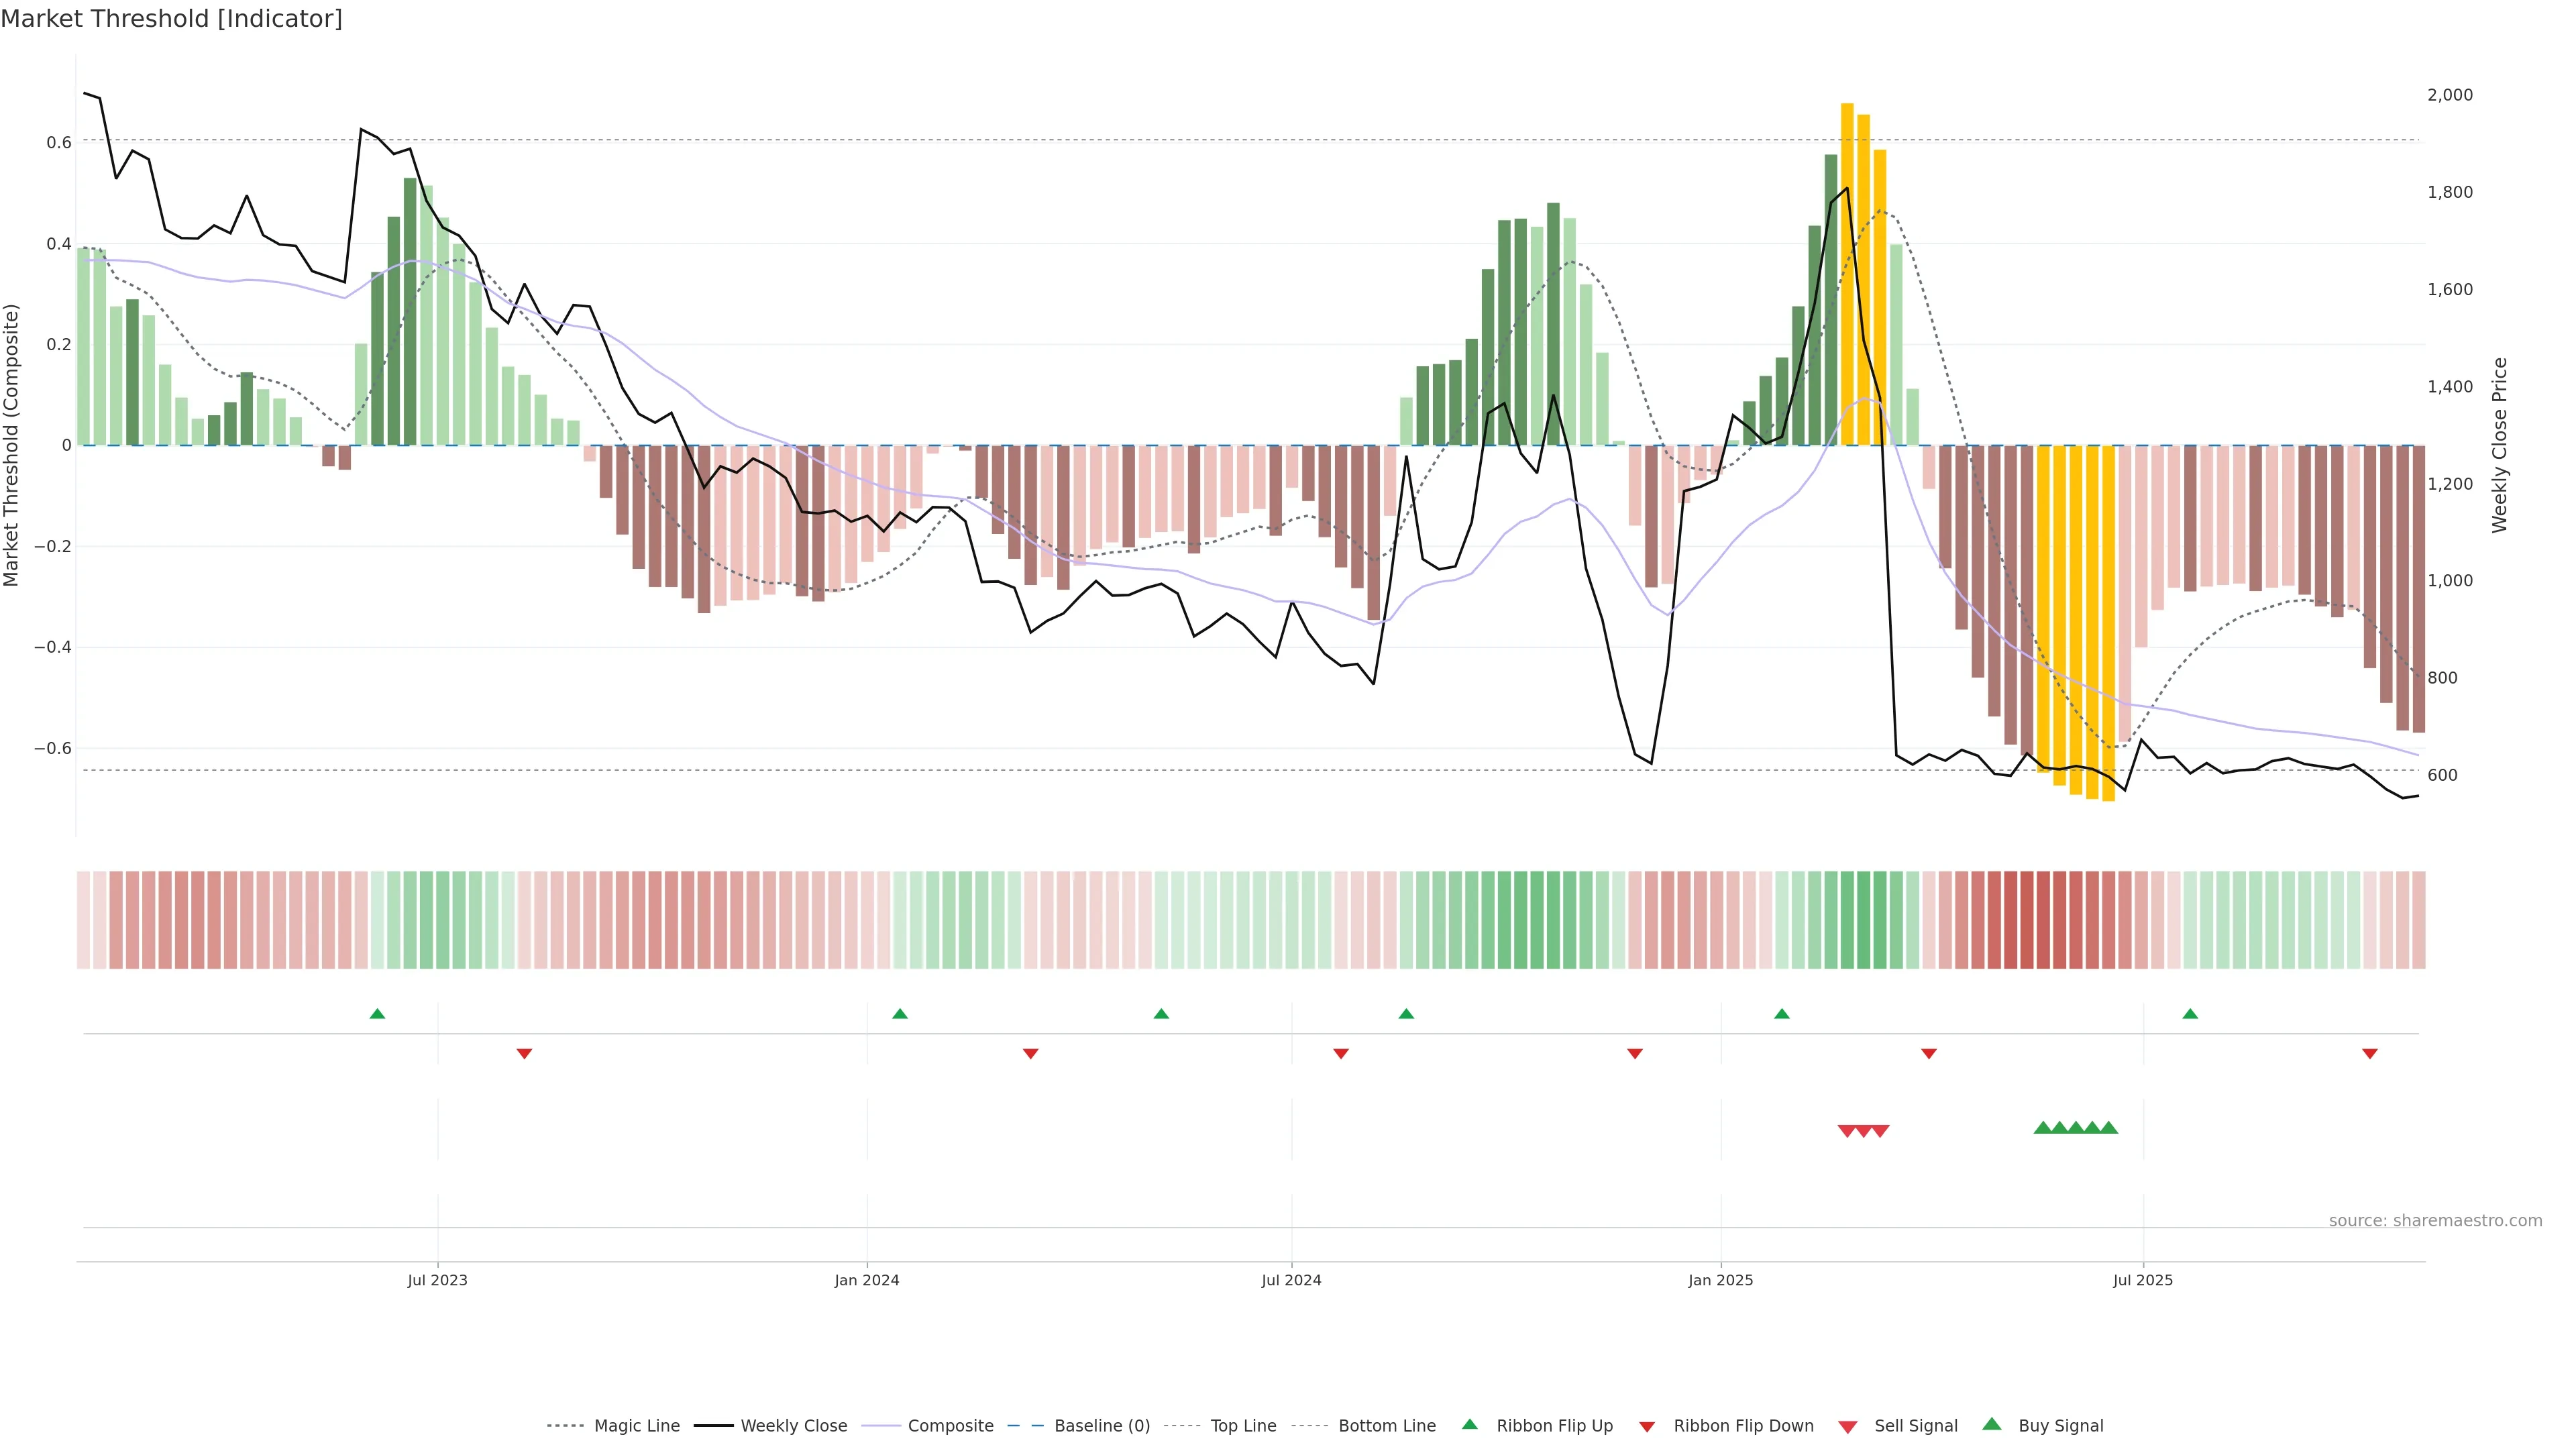This screenshot has height=1449, width=2576.
Task: Click the Ribbon Flip Down legend triangle
Action: point(1647,1427)
